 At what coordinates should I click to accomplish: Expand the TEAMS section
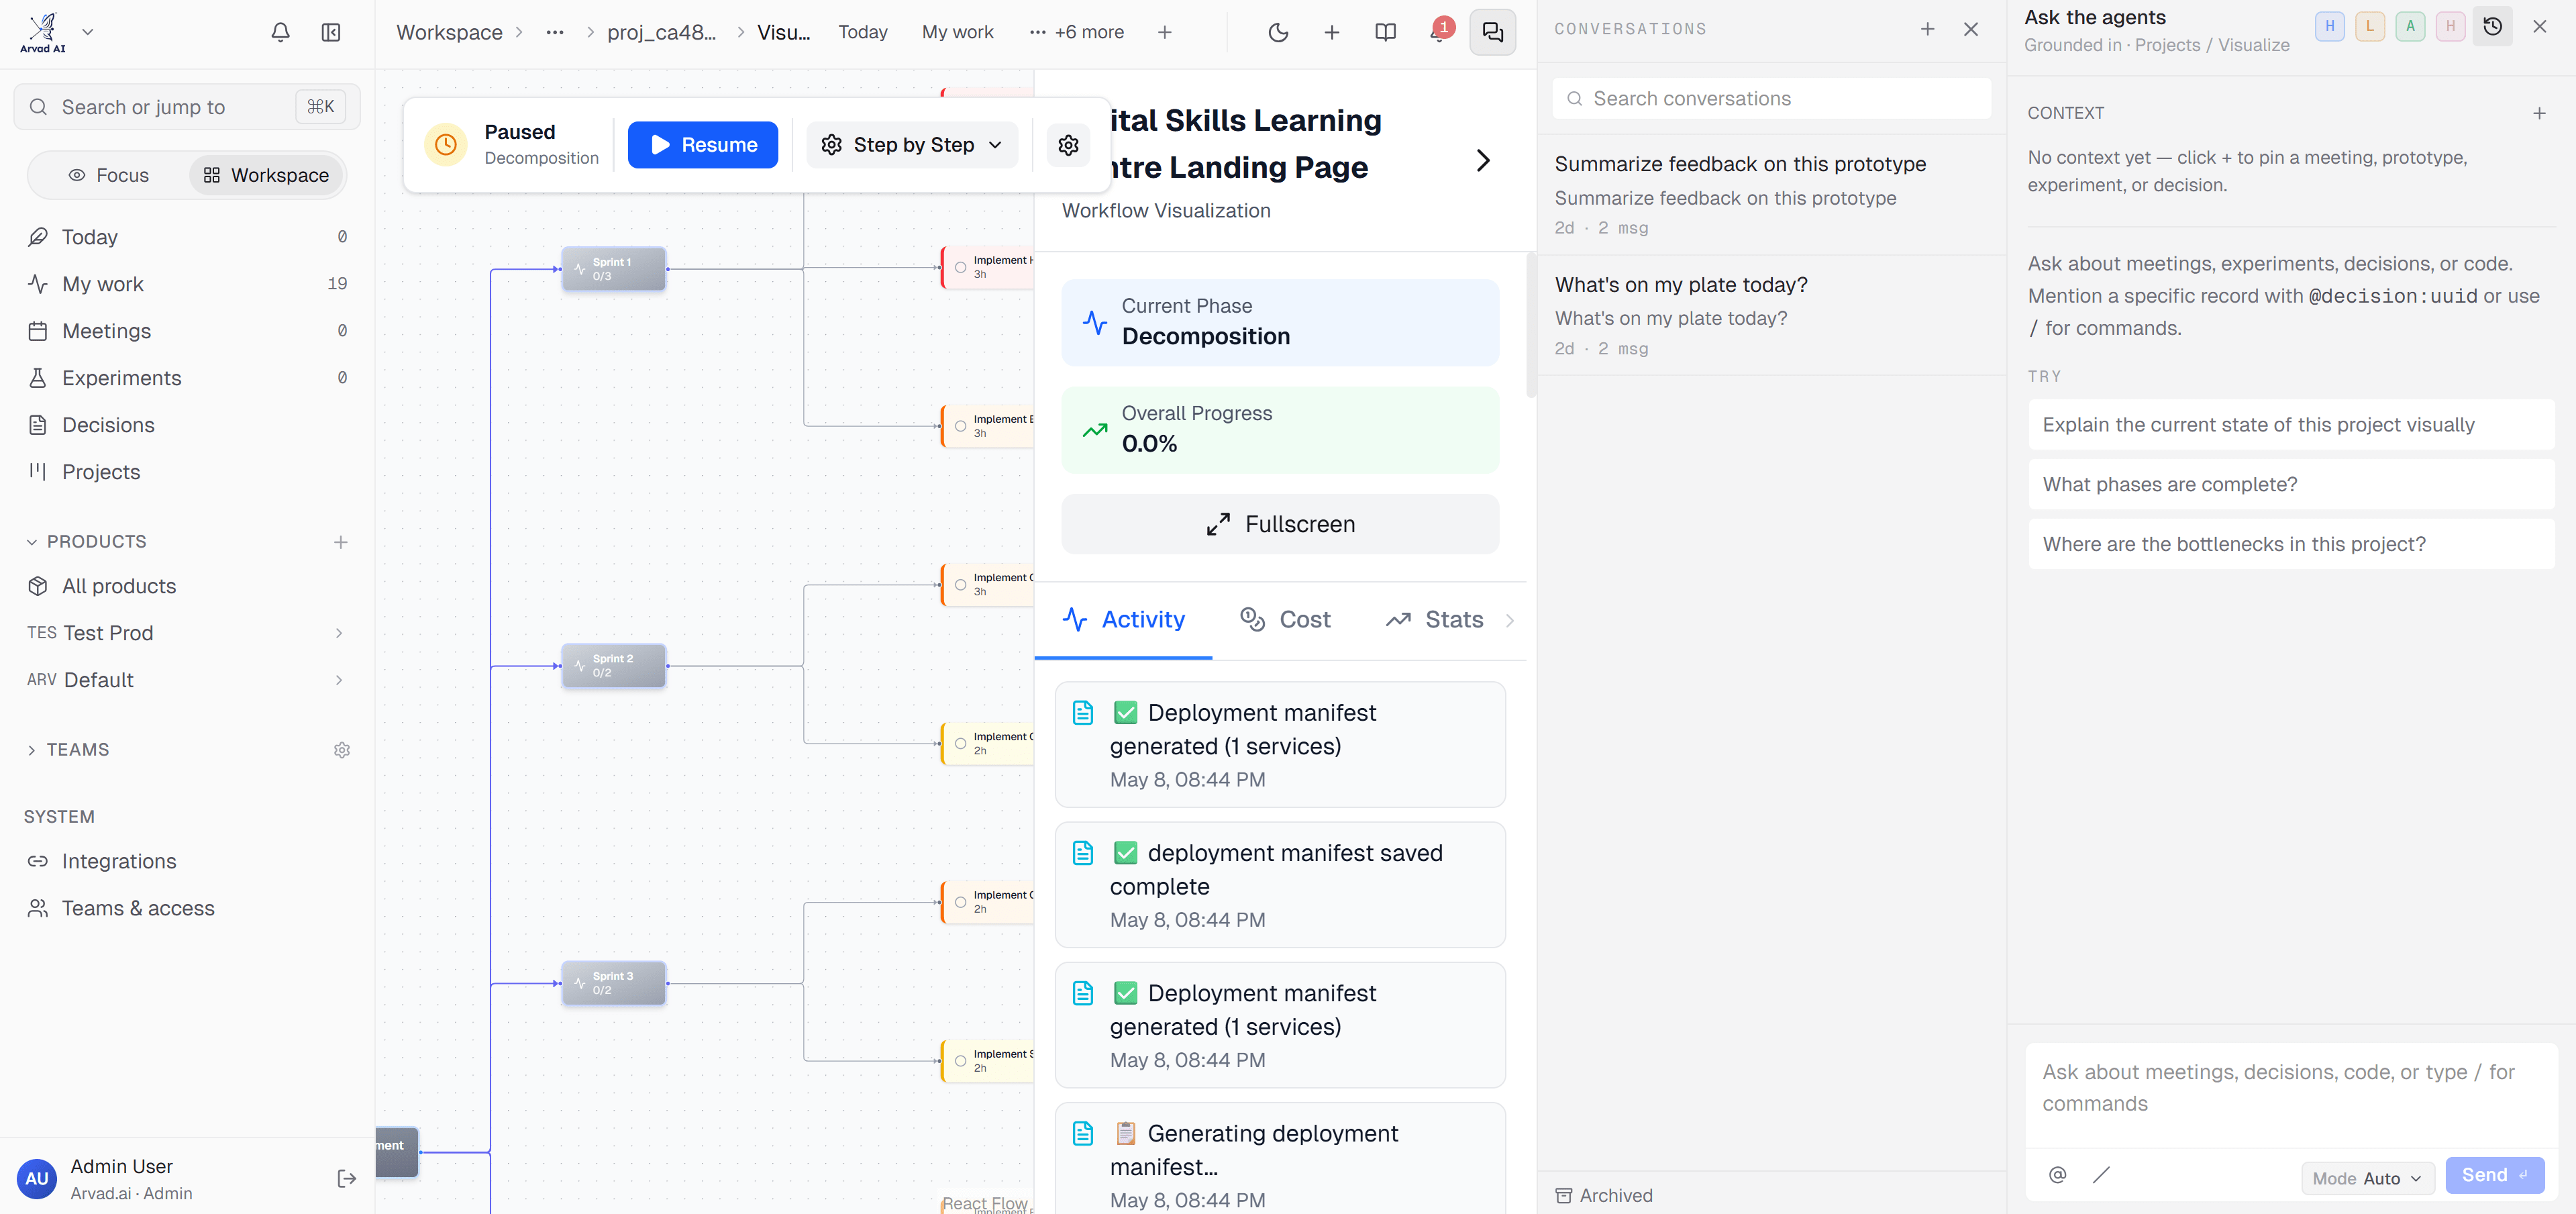point(32,750)
